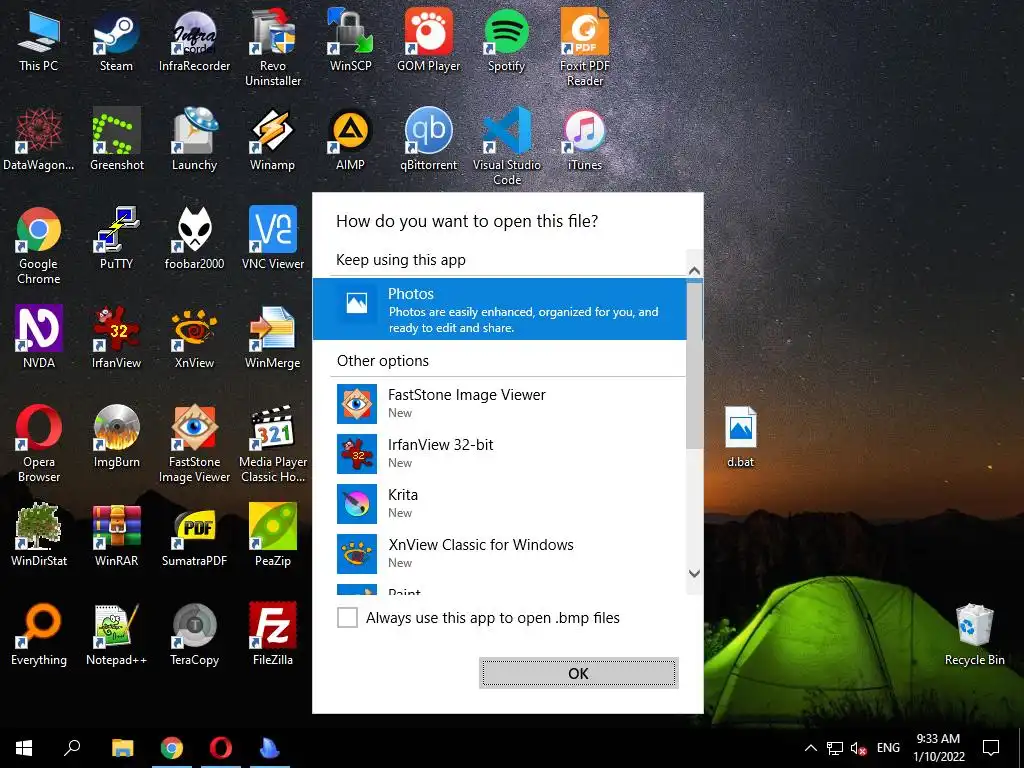Select the WinDirStat desktop shortcut
Screen dimensions: 1024x768
[x=39, y=536]
